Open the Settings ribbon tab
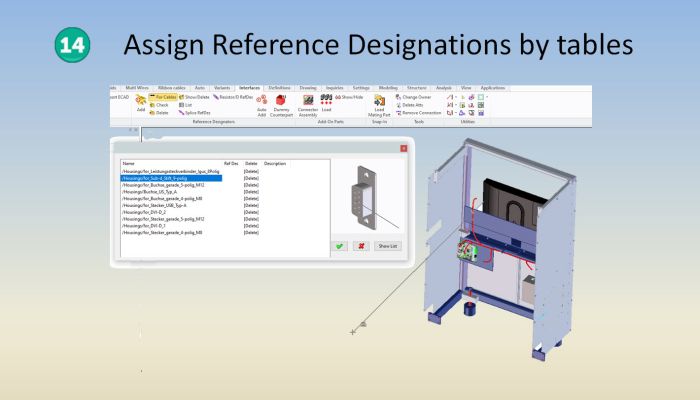The width and height of the screenshot is (700, 400). click(361, 88)
